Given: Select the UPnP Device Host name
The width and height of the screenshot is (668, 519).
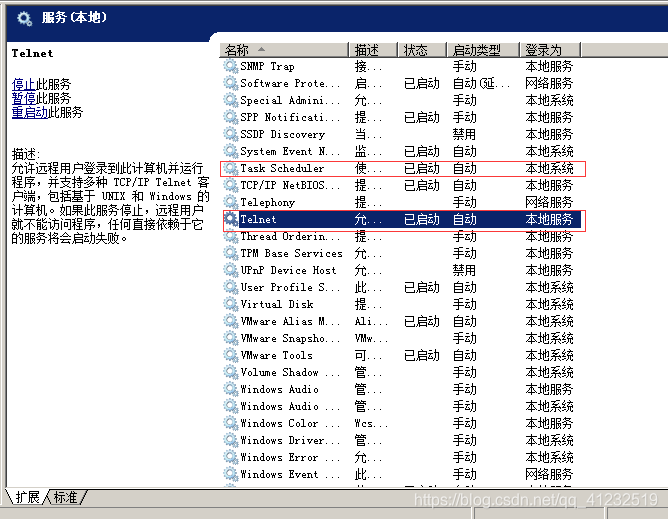Looking at the screenshot, I should pos(288,271).
